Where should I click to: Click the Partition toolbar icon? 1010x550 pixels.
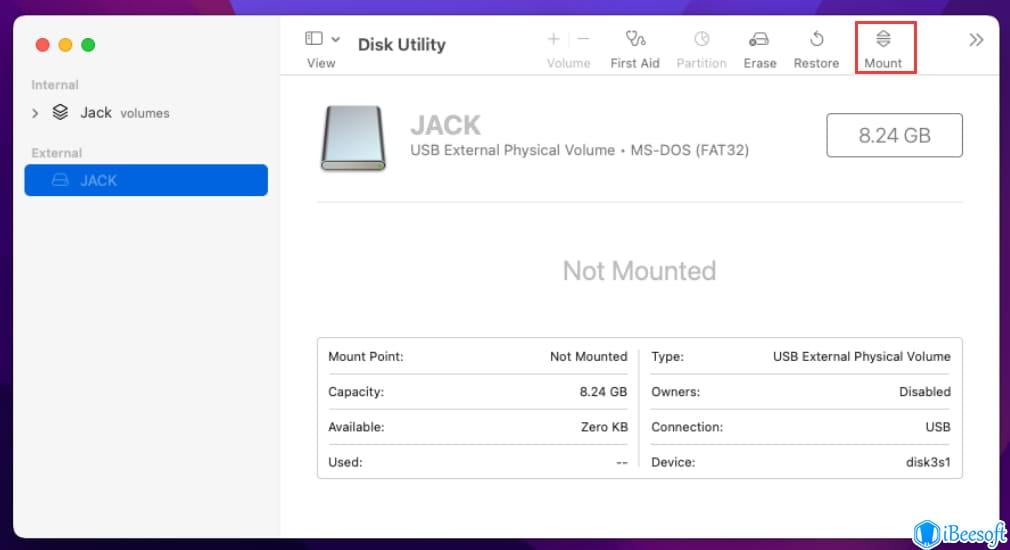point(701,40)
